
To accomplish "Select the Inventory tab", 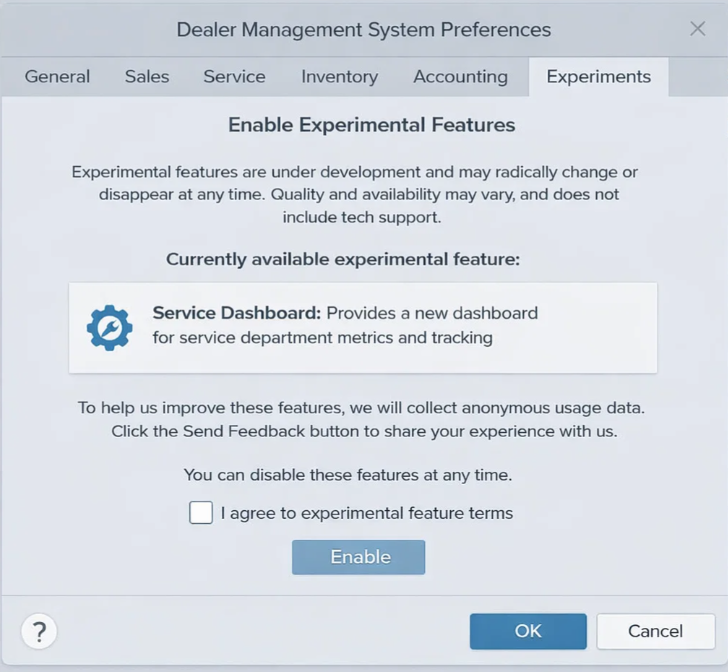I will (x=339, y=77).
